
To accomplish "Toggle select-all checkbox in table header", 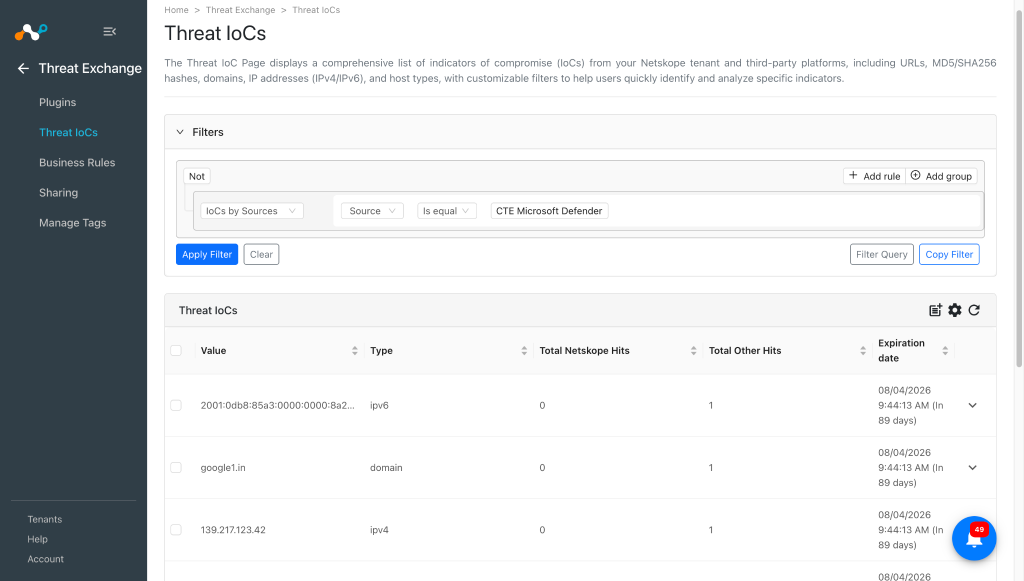I will click(176, 351).
